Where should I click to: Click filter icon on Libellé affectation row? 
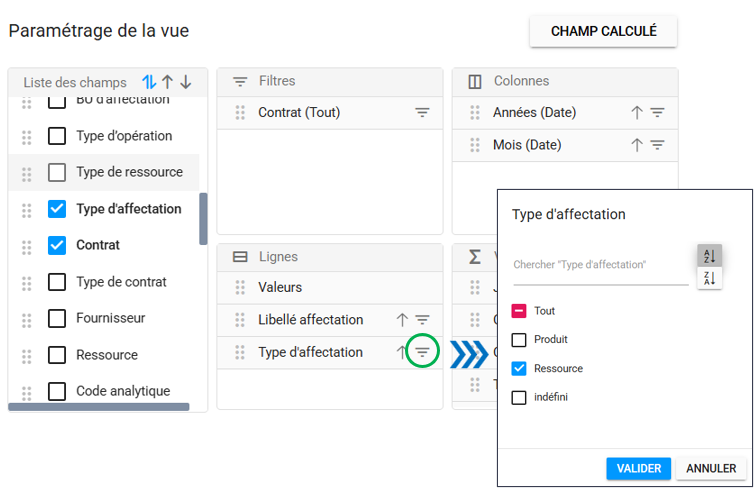tap(423, 320)
